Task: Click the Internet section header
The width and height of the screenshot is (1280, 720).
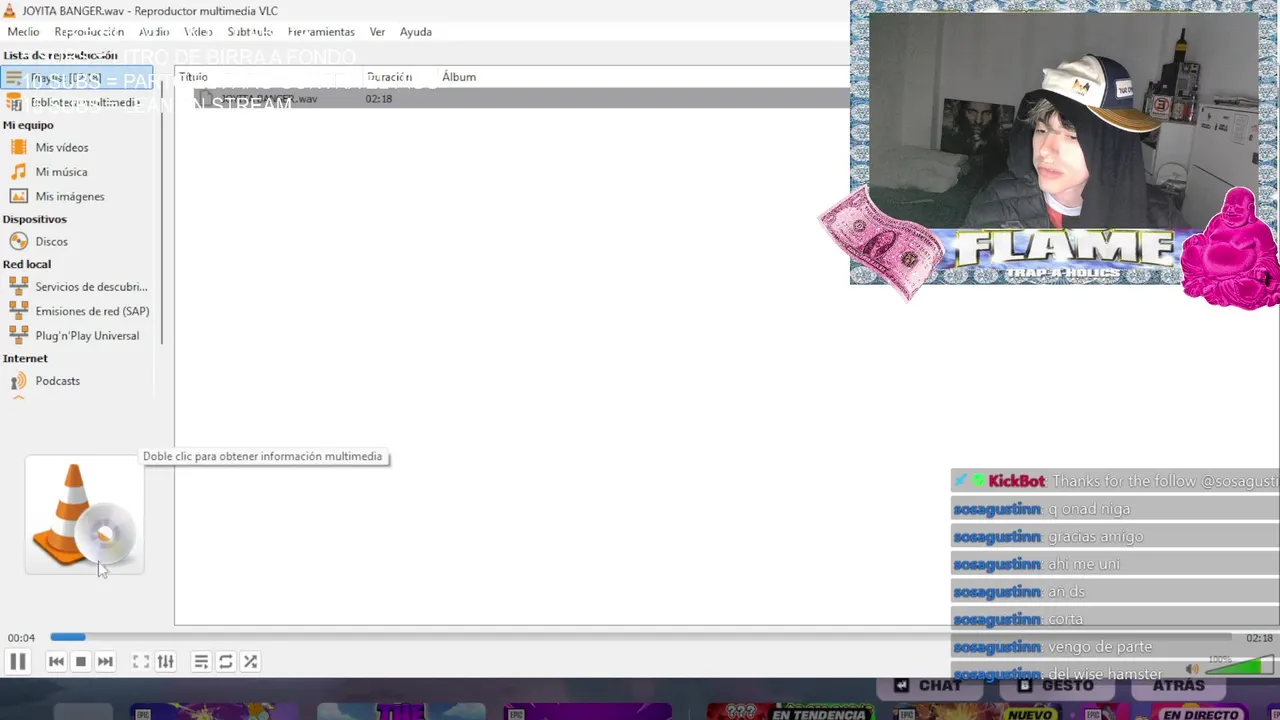Action: coord(25,358)
